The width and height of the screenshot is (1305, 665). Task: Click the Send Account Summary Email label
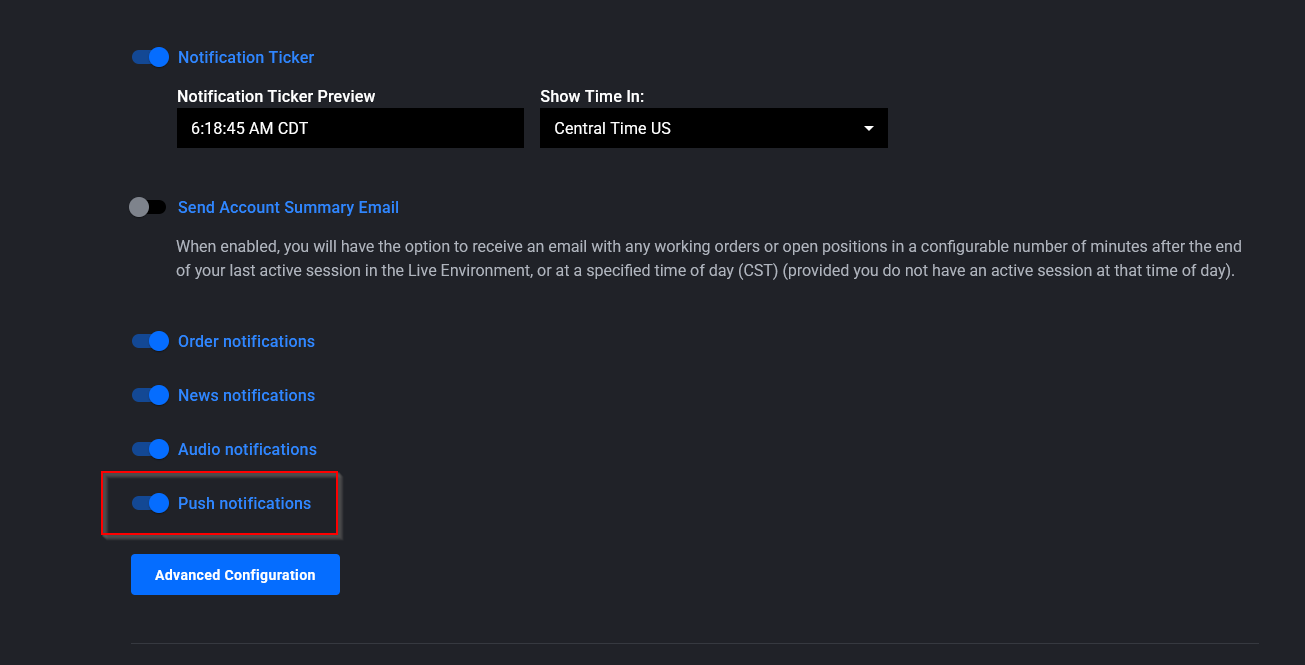288,207
